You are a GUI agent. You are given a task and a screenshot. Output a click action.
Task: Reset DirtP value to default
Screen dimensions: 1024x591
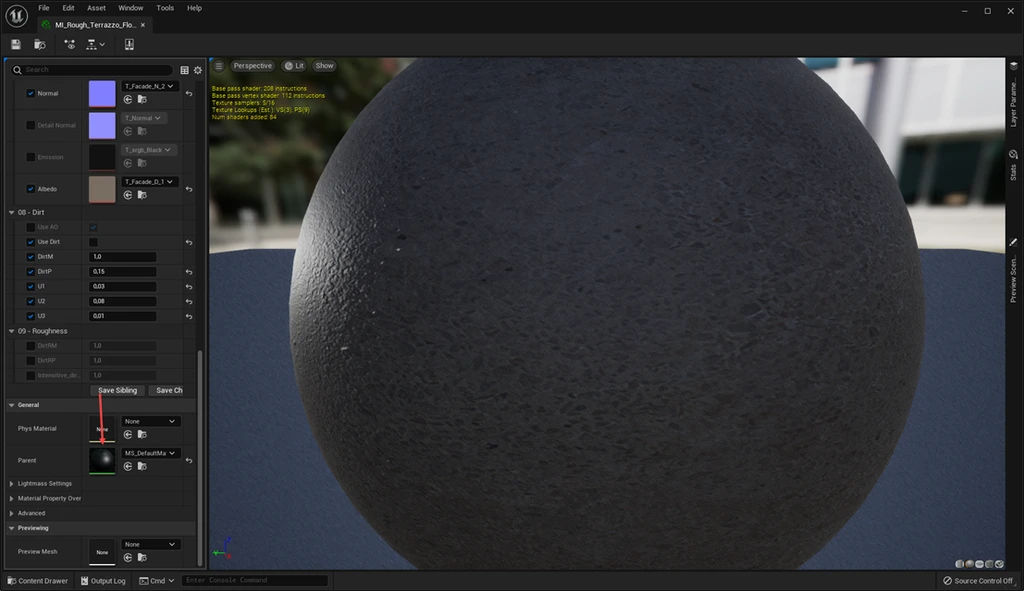[189, 272]
